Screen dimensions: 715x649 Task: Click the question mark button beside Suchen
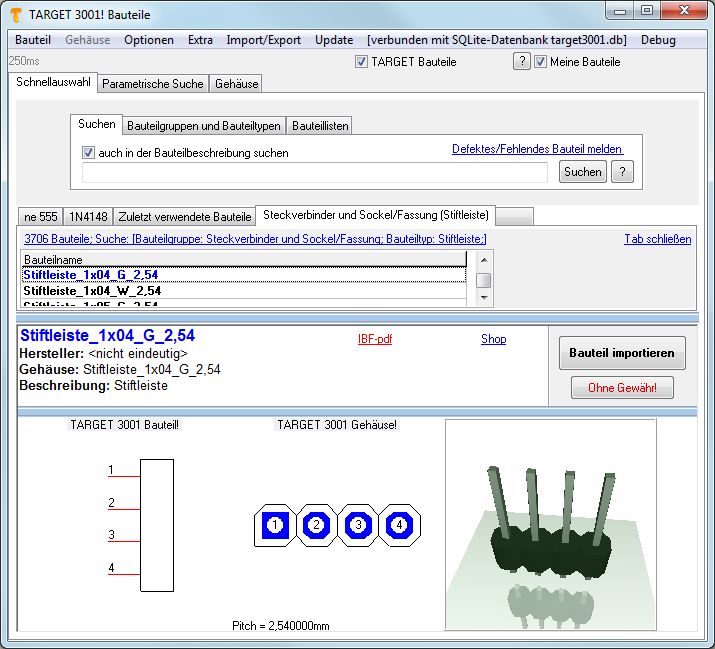click(622, 172)
